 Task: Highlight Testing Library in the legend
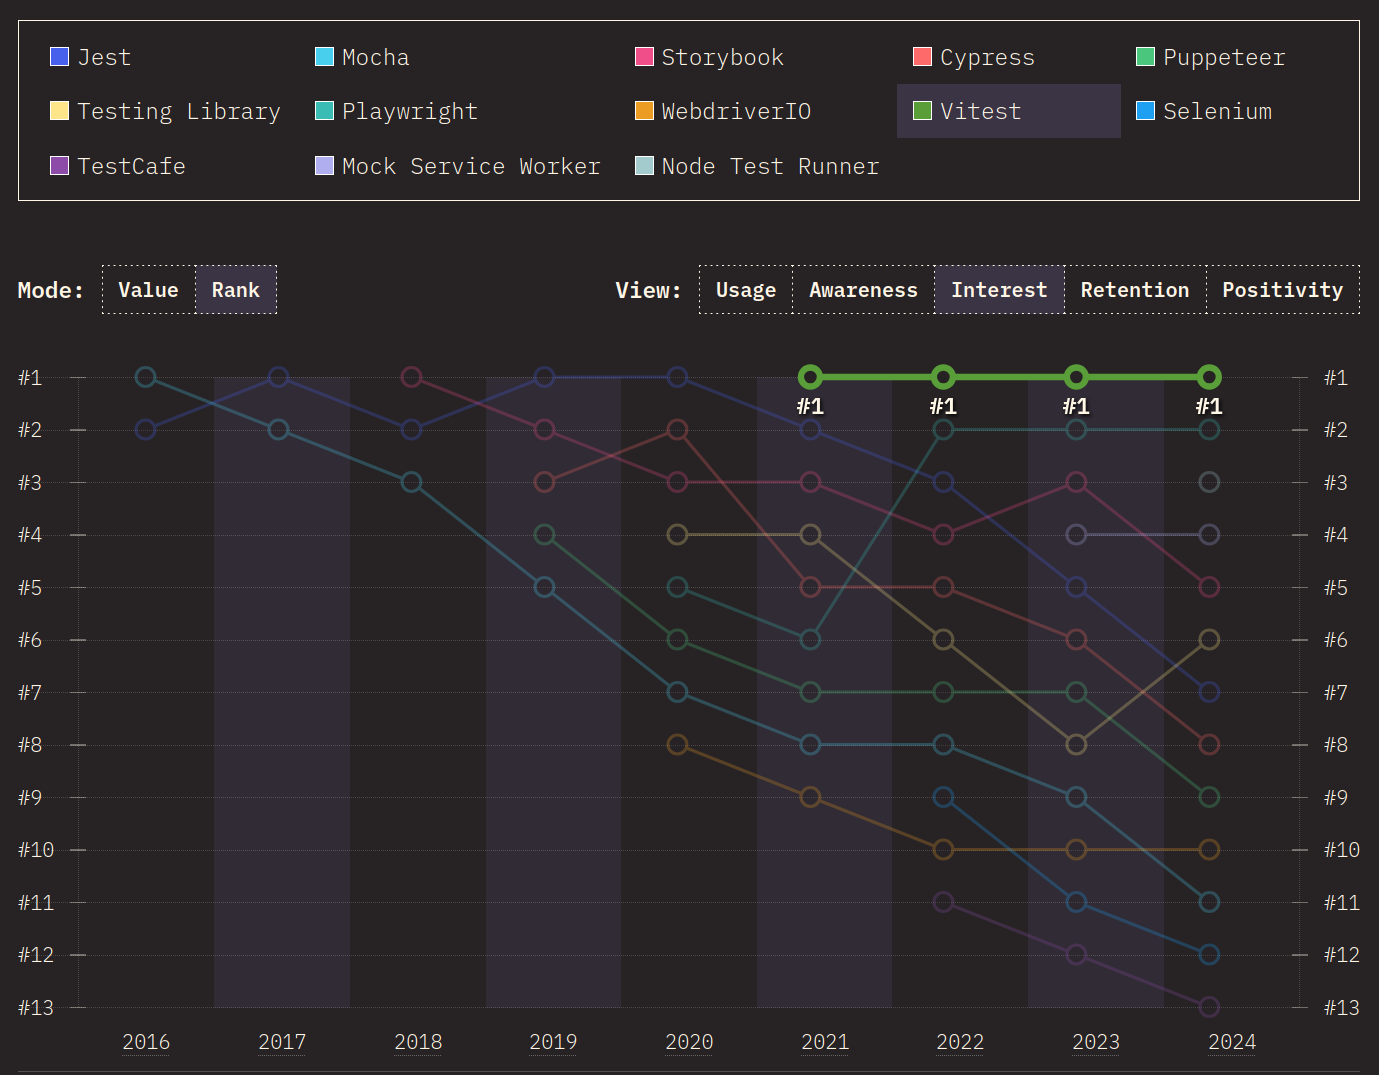click(166, 111)
